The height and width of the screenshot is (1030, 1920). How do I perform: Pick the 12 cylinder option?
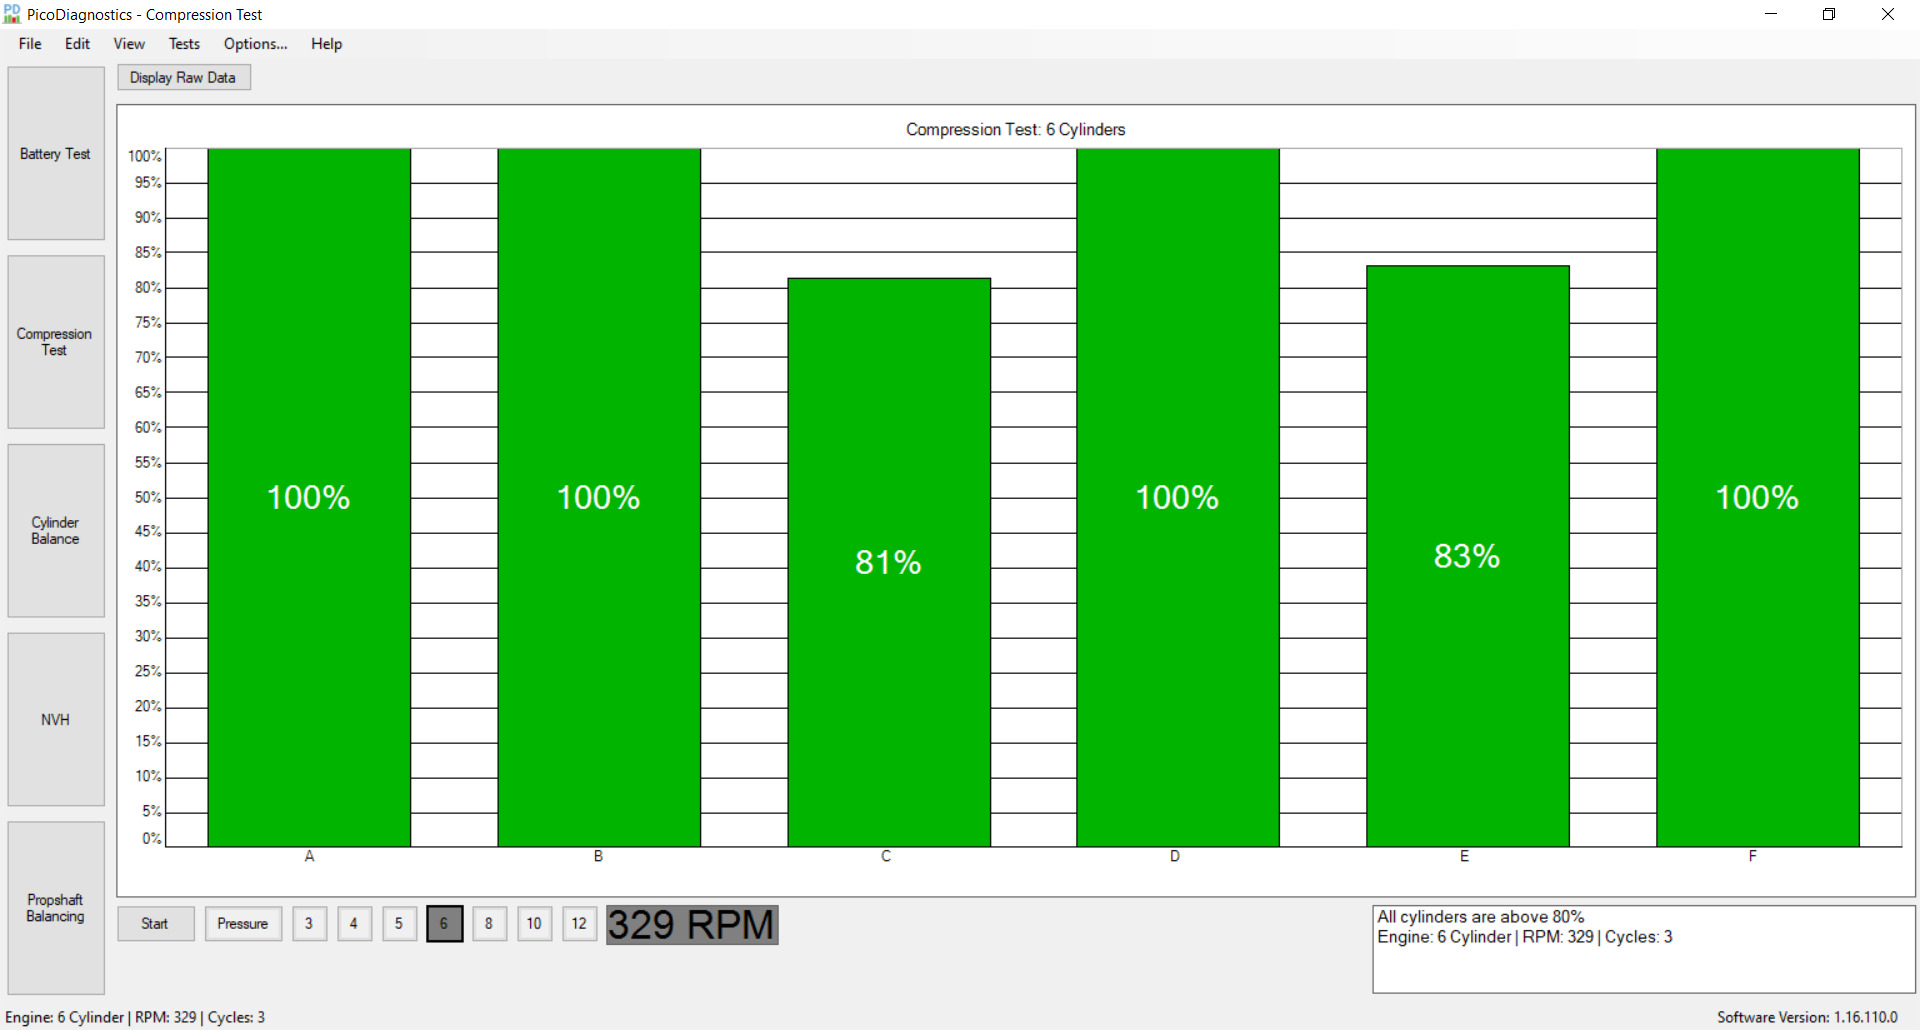coord(579,924)
